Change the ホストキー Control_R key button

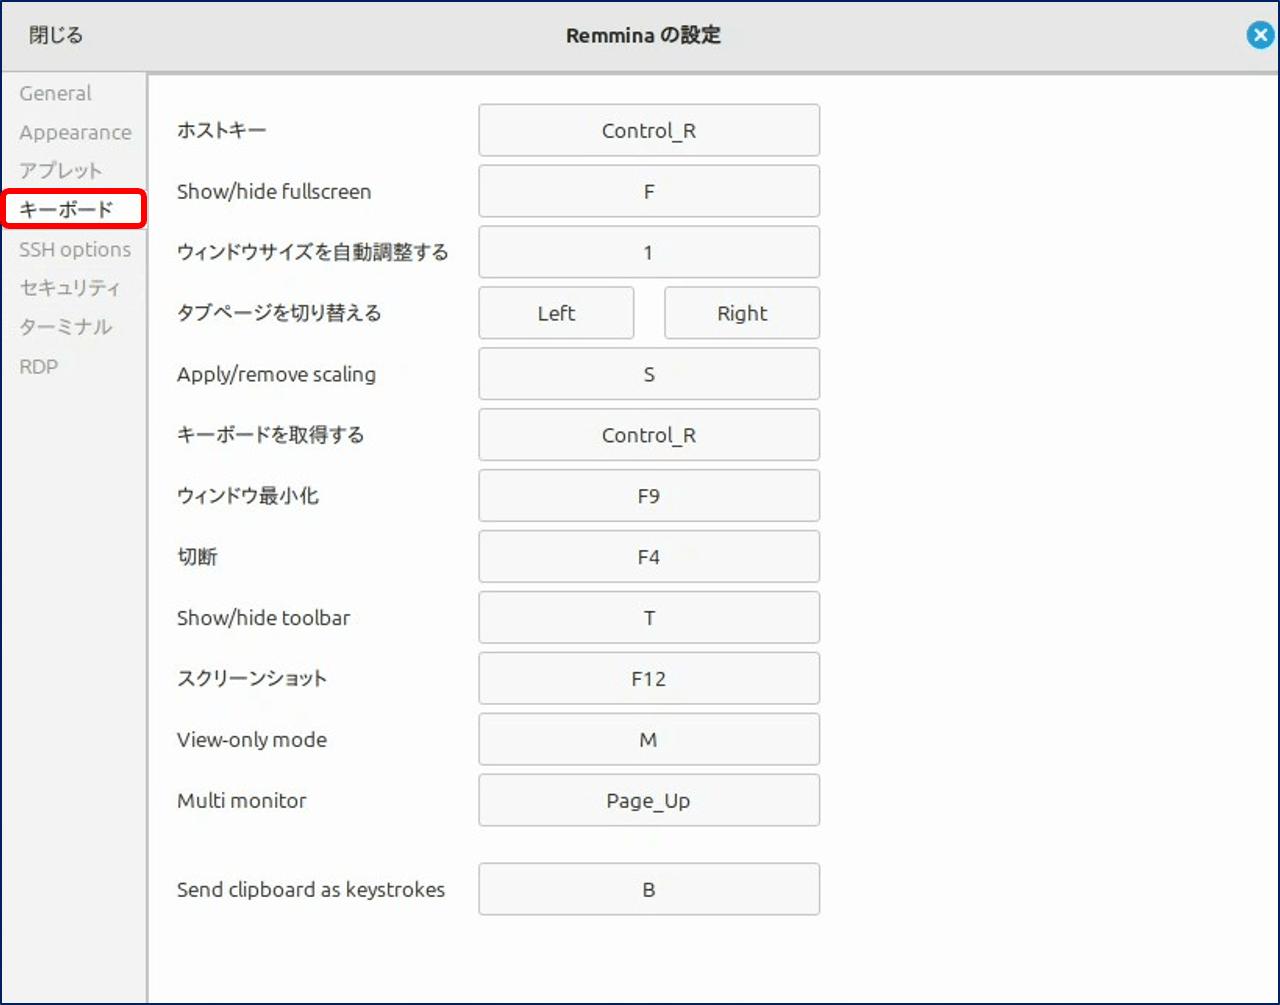(649, 130)
